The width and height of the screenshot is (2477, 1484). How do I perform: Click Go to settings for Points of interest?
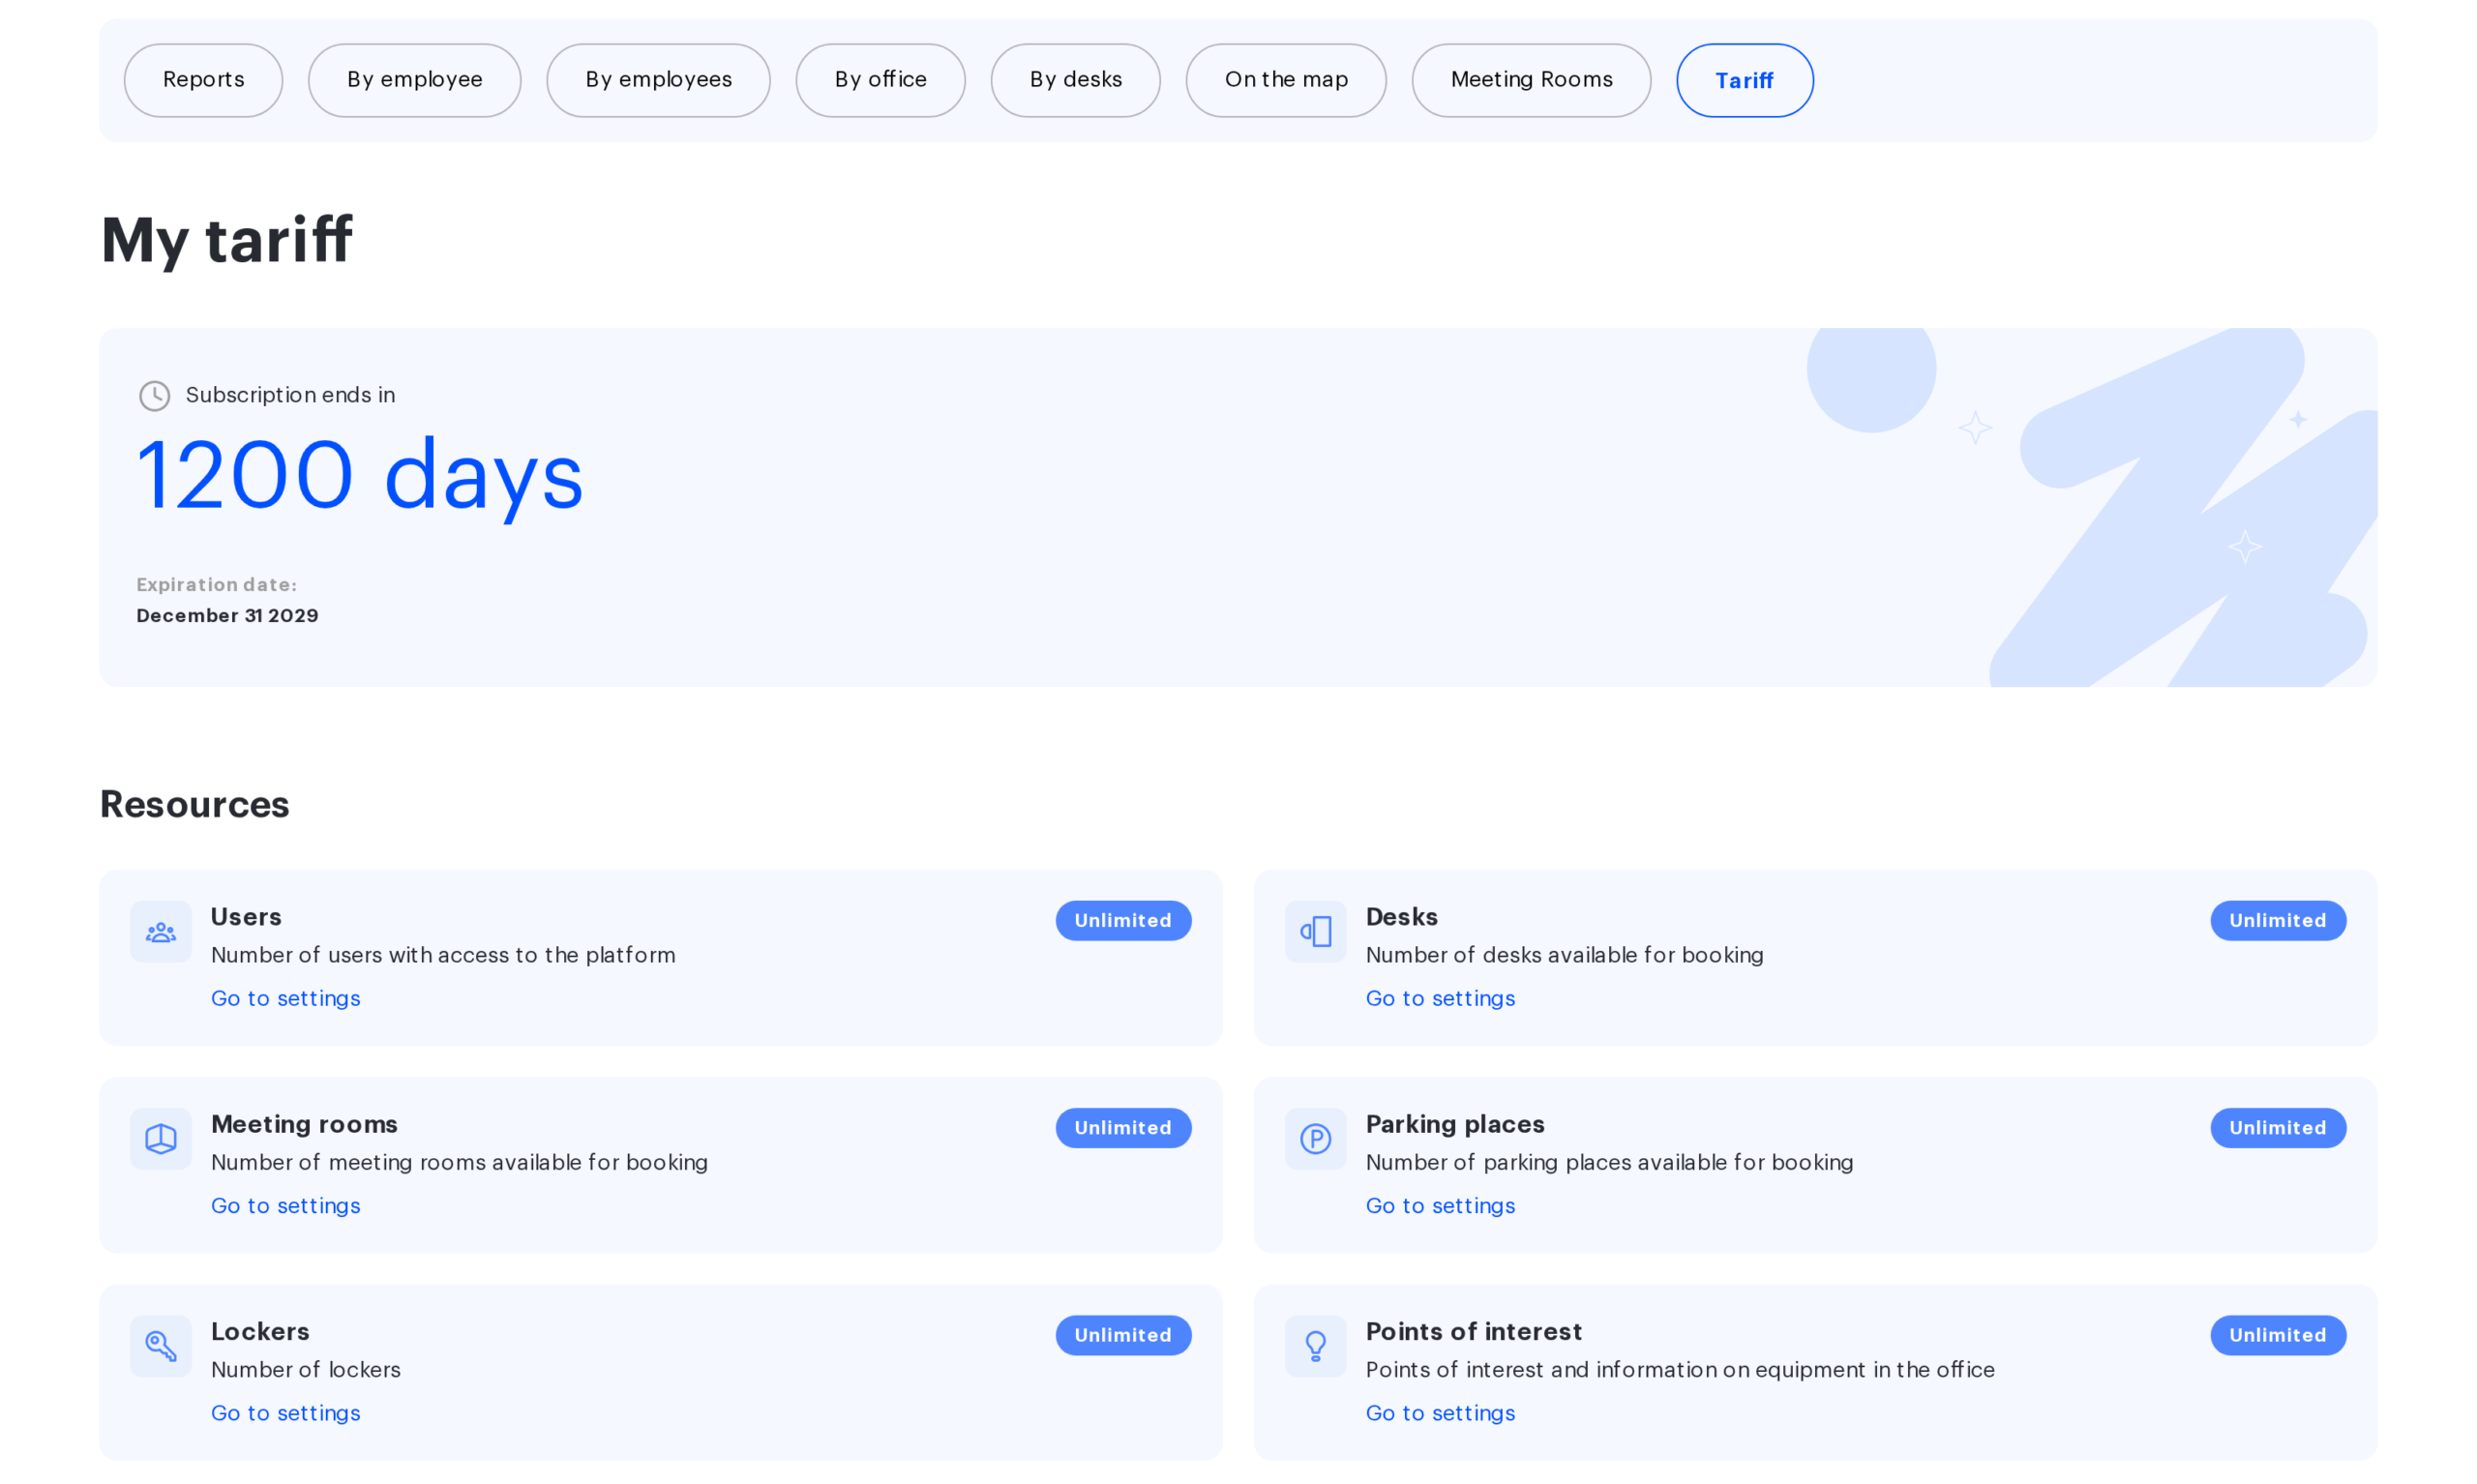coord(1440,1412)
